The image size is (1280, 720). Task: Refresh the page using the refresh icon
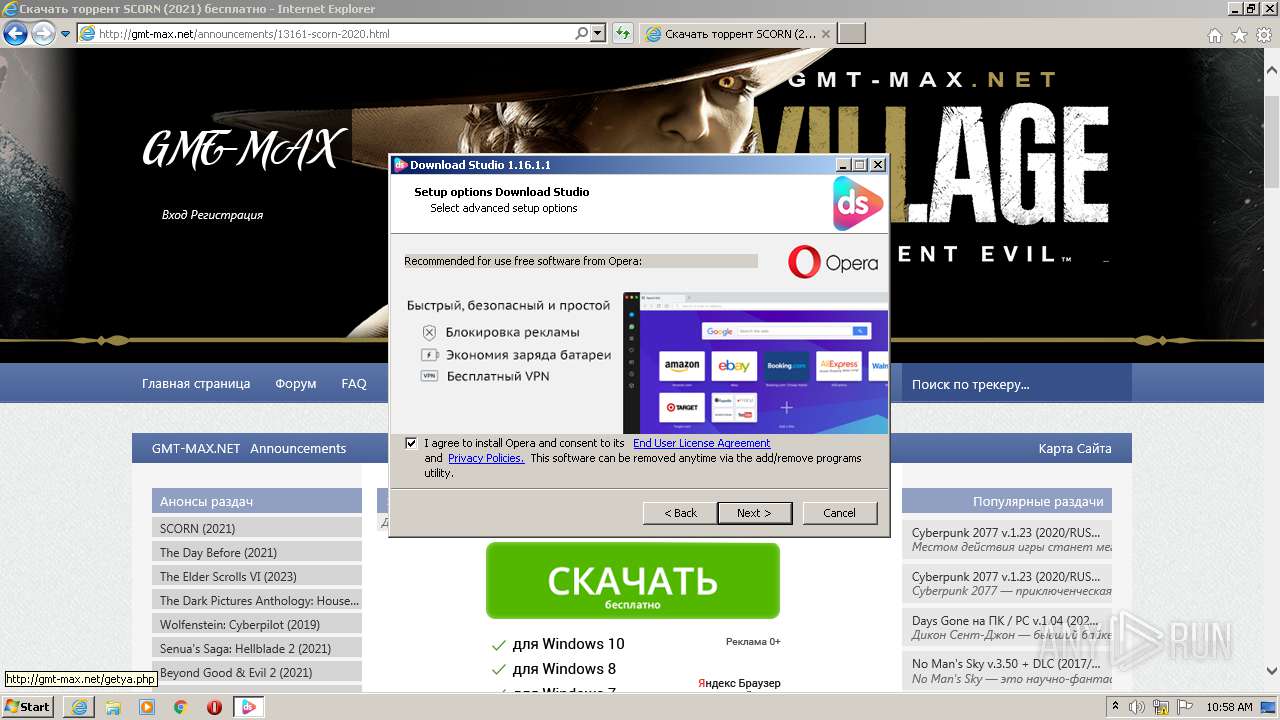[x=623, y=34]
